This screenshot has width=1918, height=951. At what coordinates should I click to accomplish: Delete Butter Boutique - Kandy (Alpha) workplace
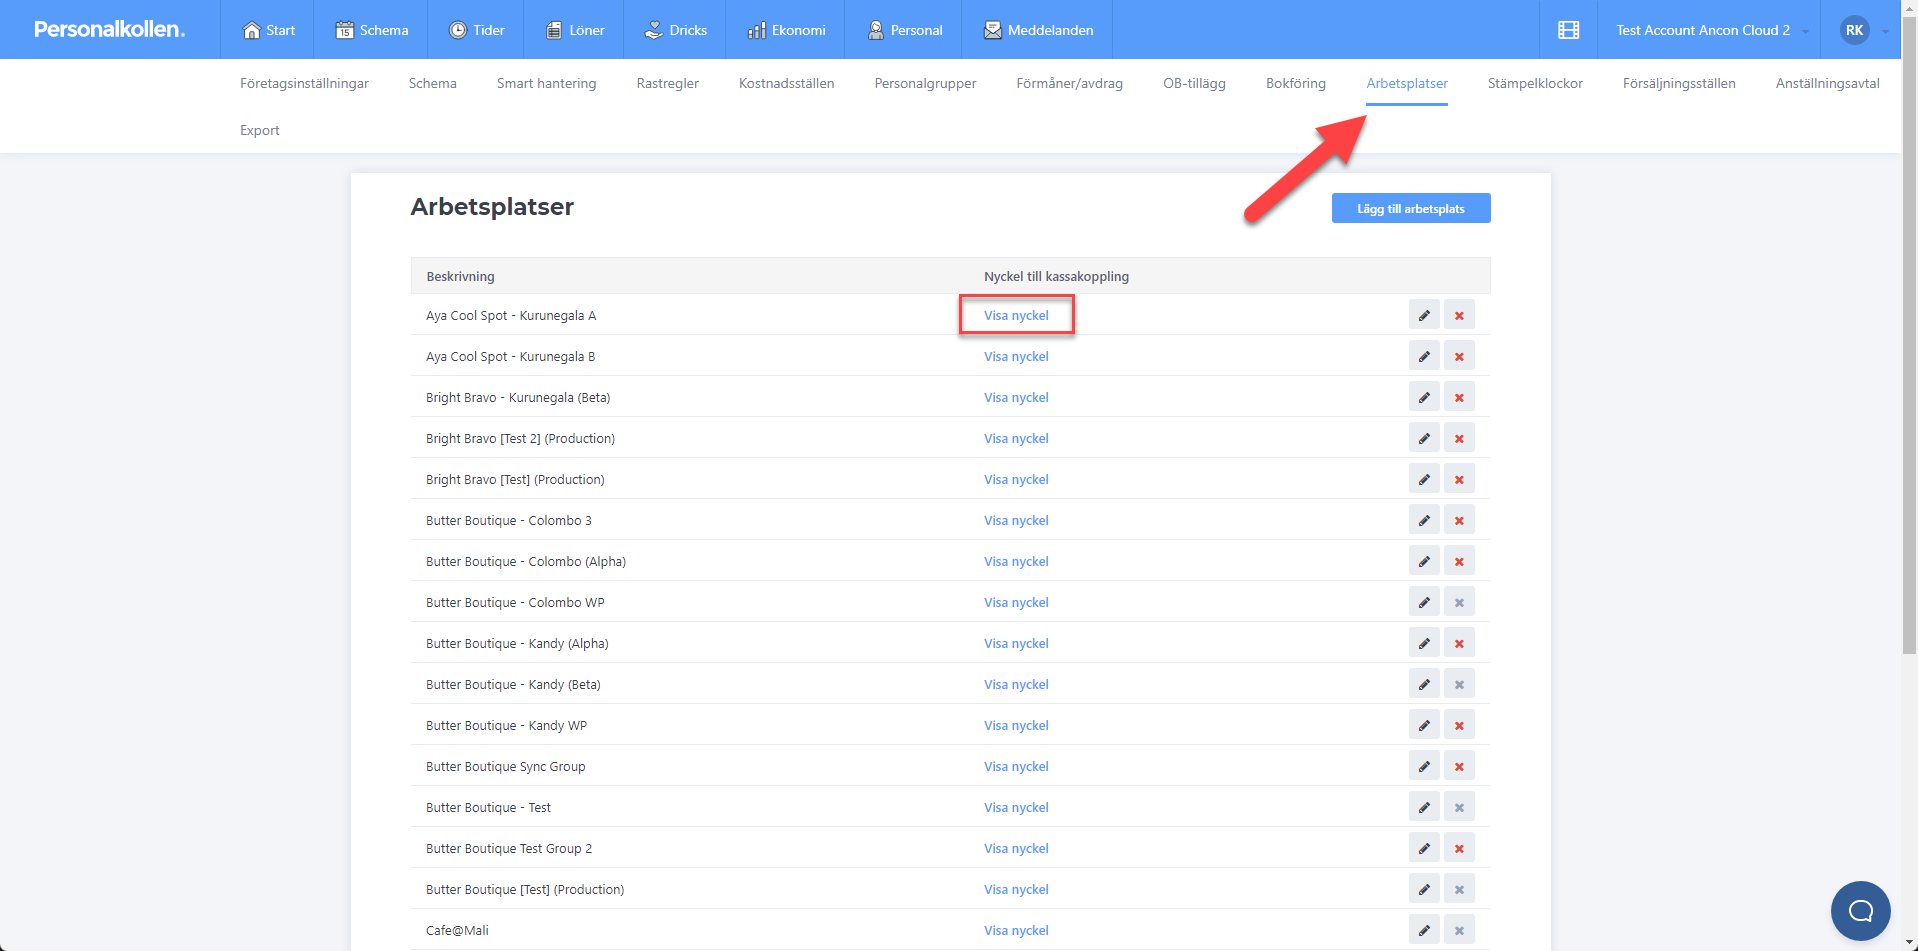pos(1459,643)
